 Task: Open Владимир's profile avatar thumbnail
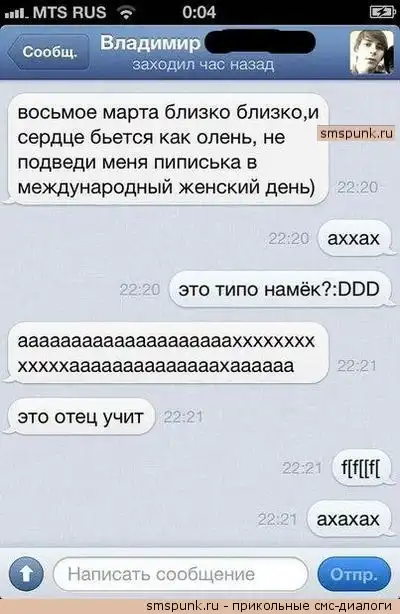[371, 52]
